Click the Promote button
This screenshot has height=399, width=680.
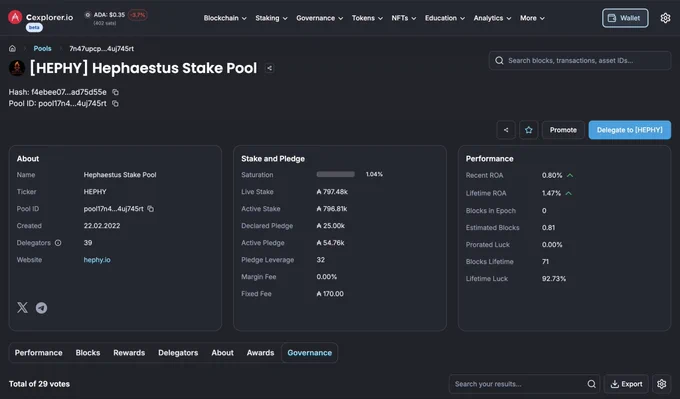pyautogui.click(x=563, y=130)
